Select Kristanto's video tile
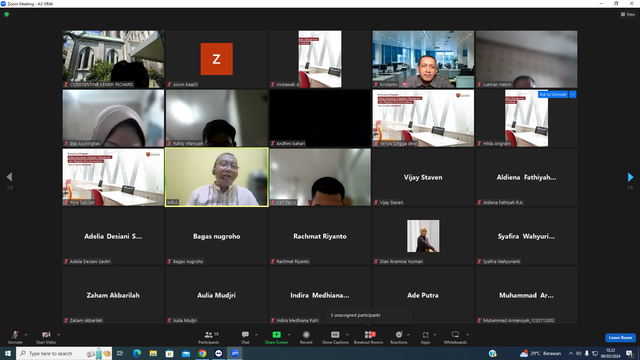The image size is (640, 360). point(423,59)
